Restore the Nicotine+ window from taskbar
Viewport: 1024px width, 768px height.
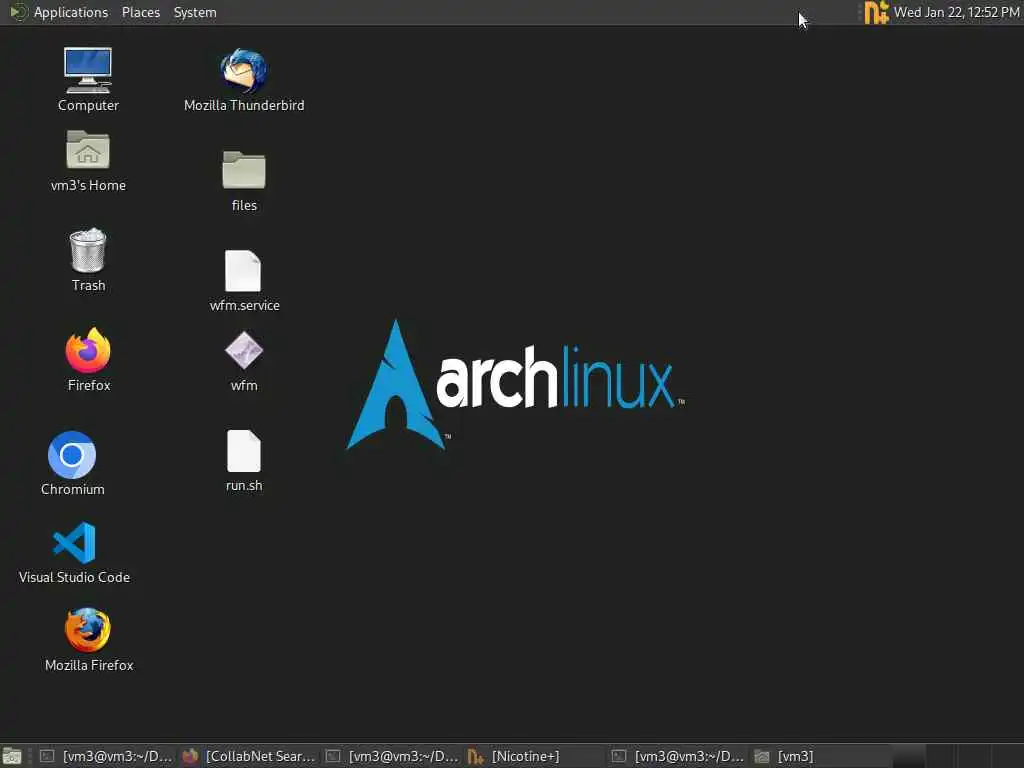click(x=536, y=756)
